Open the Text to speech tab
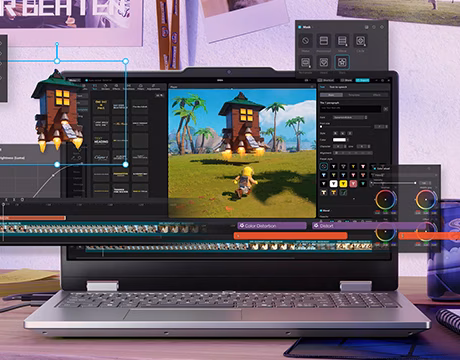The width and height of the screenshot is (460, 360). pyautogui.click(x=338, y=87)
